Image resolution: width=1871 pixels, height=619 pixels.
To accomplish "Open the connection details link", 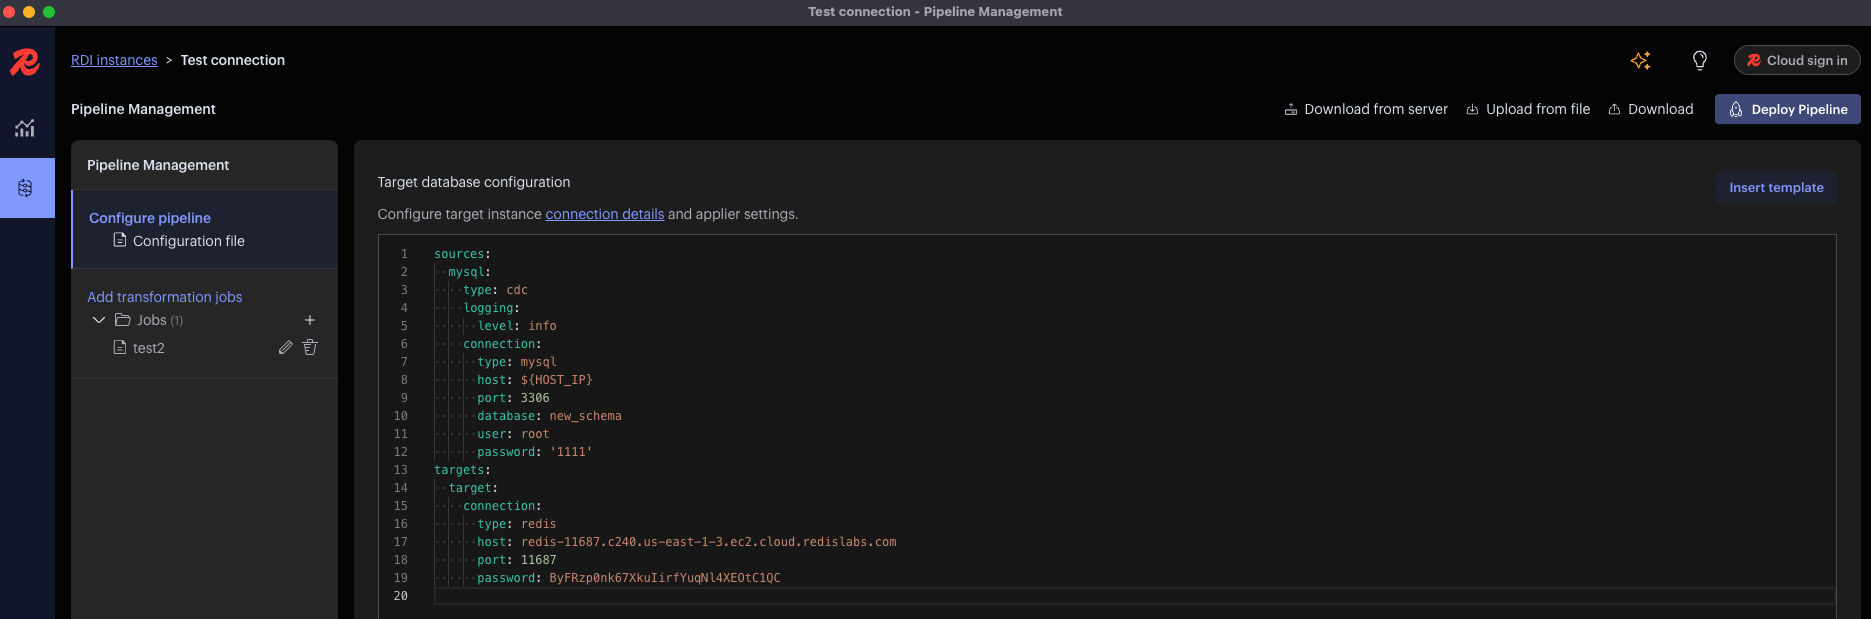I will [x=604, y=214].
